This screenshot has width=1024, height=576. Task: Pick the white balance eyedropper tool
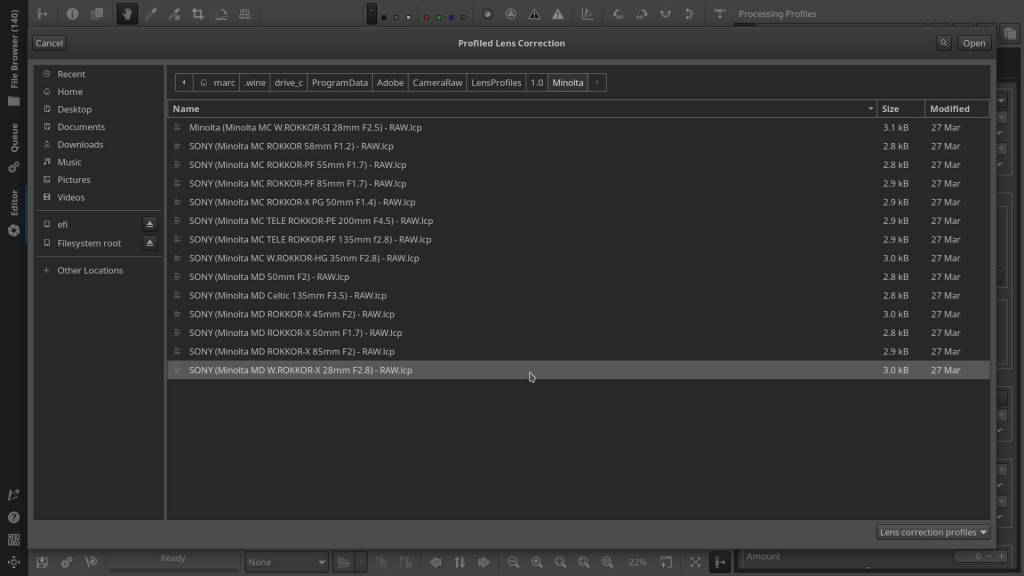point(151,14)
